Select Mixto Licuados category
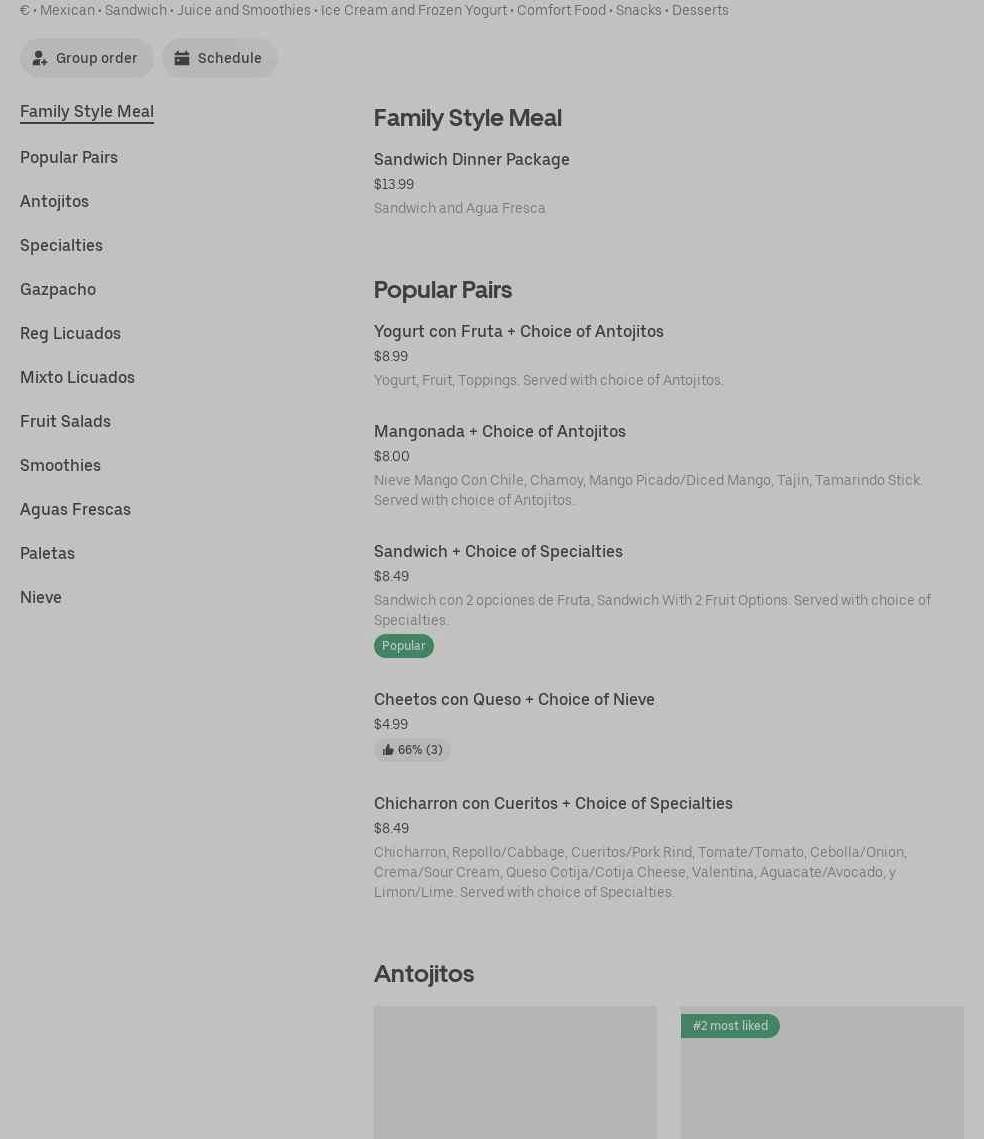 pos(77,377)
